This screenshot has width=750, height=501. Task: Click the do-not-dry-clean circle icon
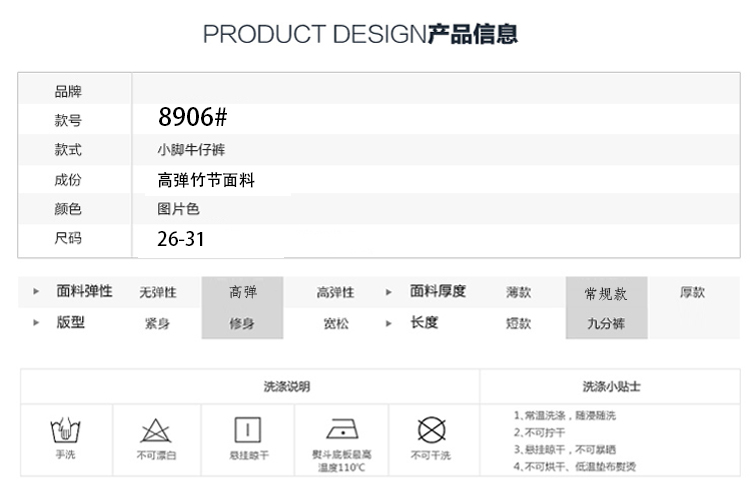431,430
